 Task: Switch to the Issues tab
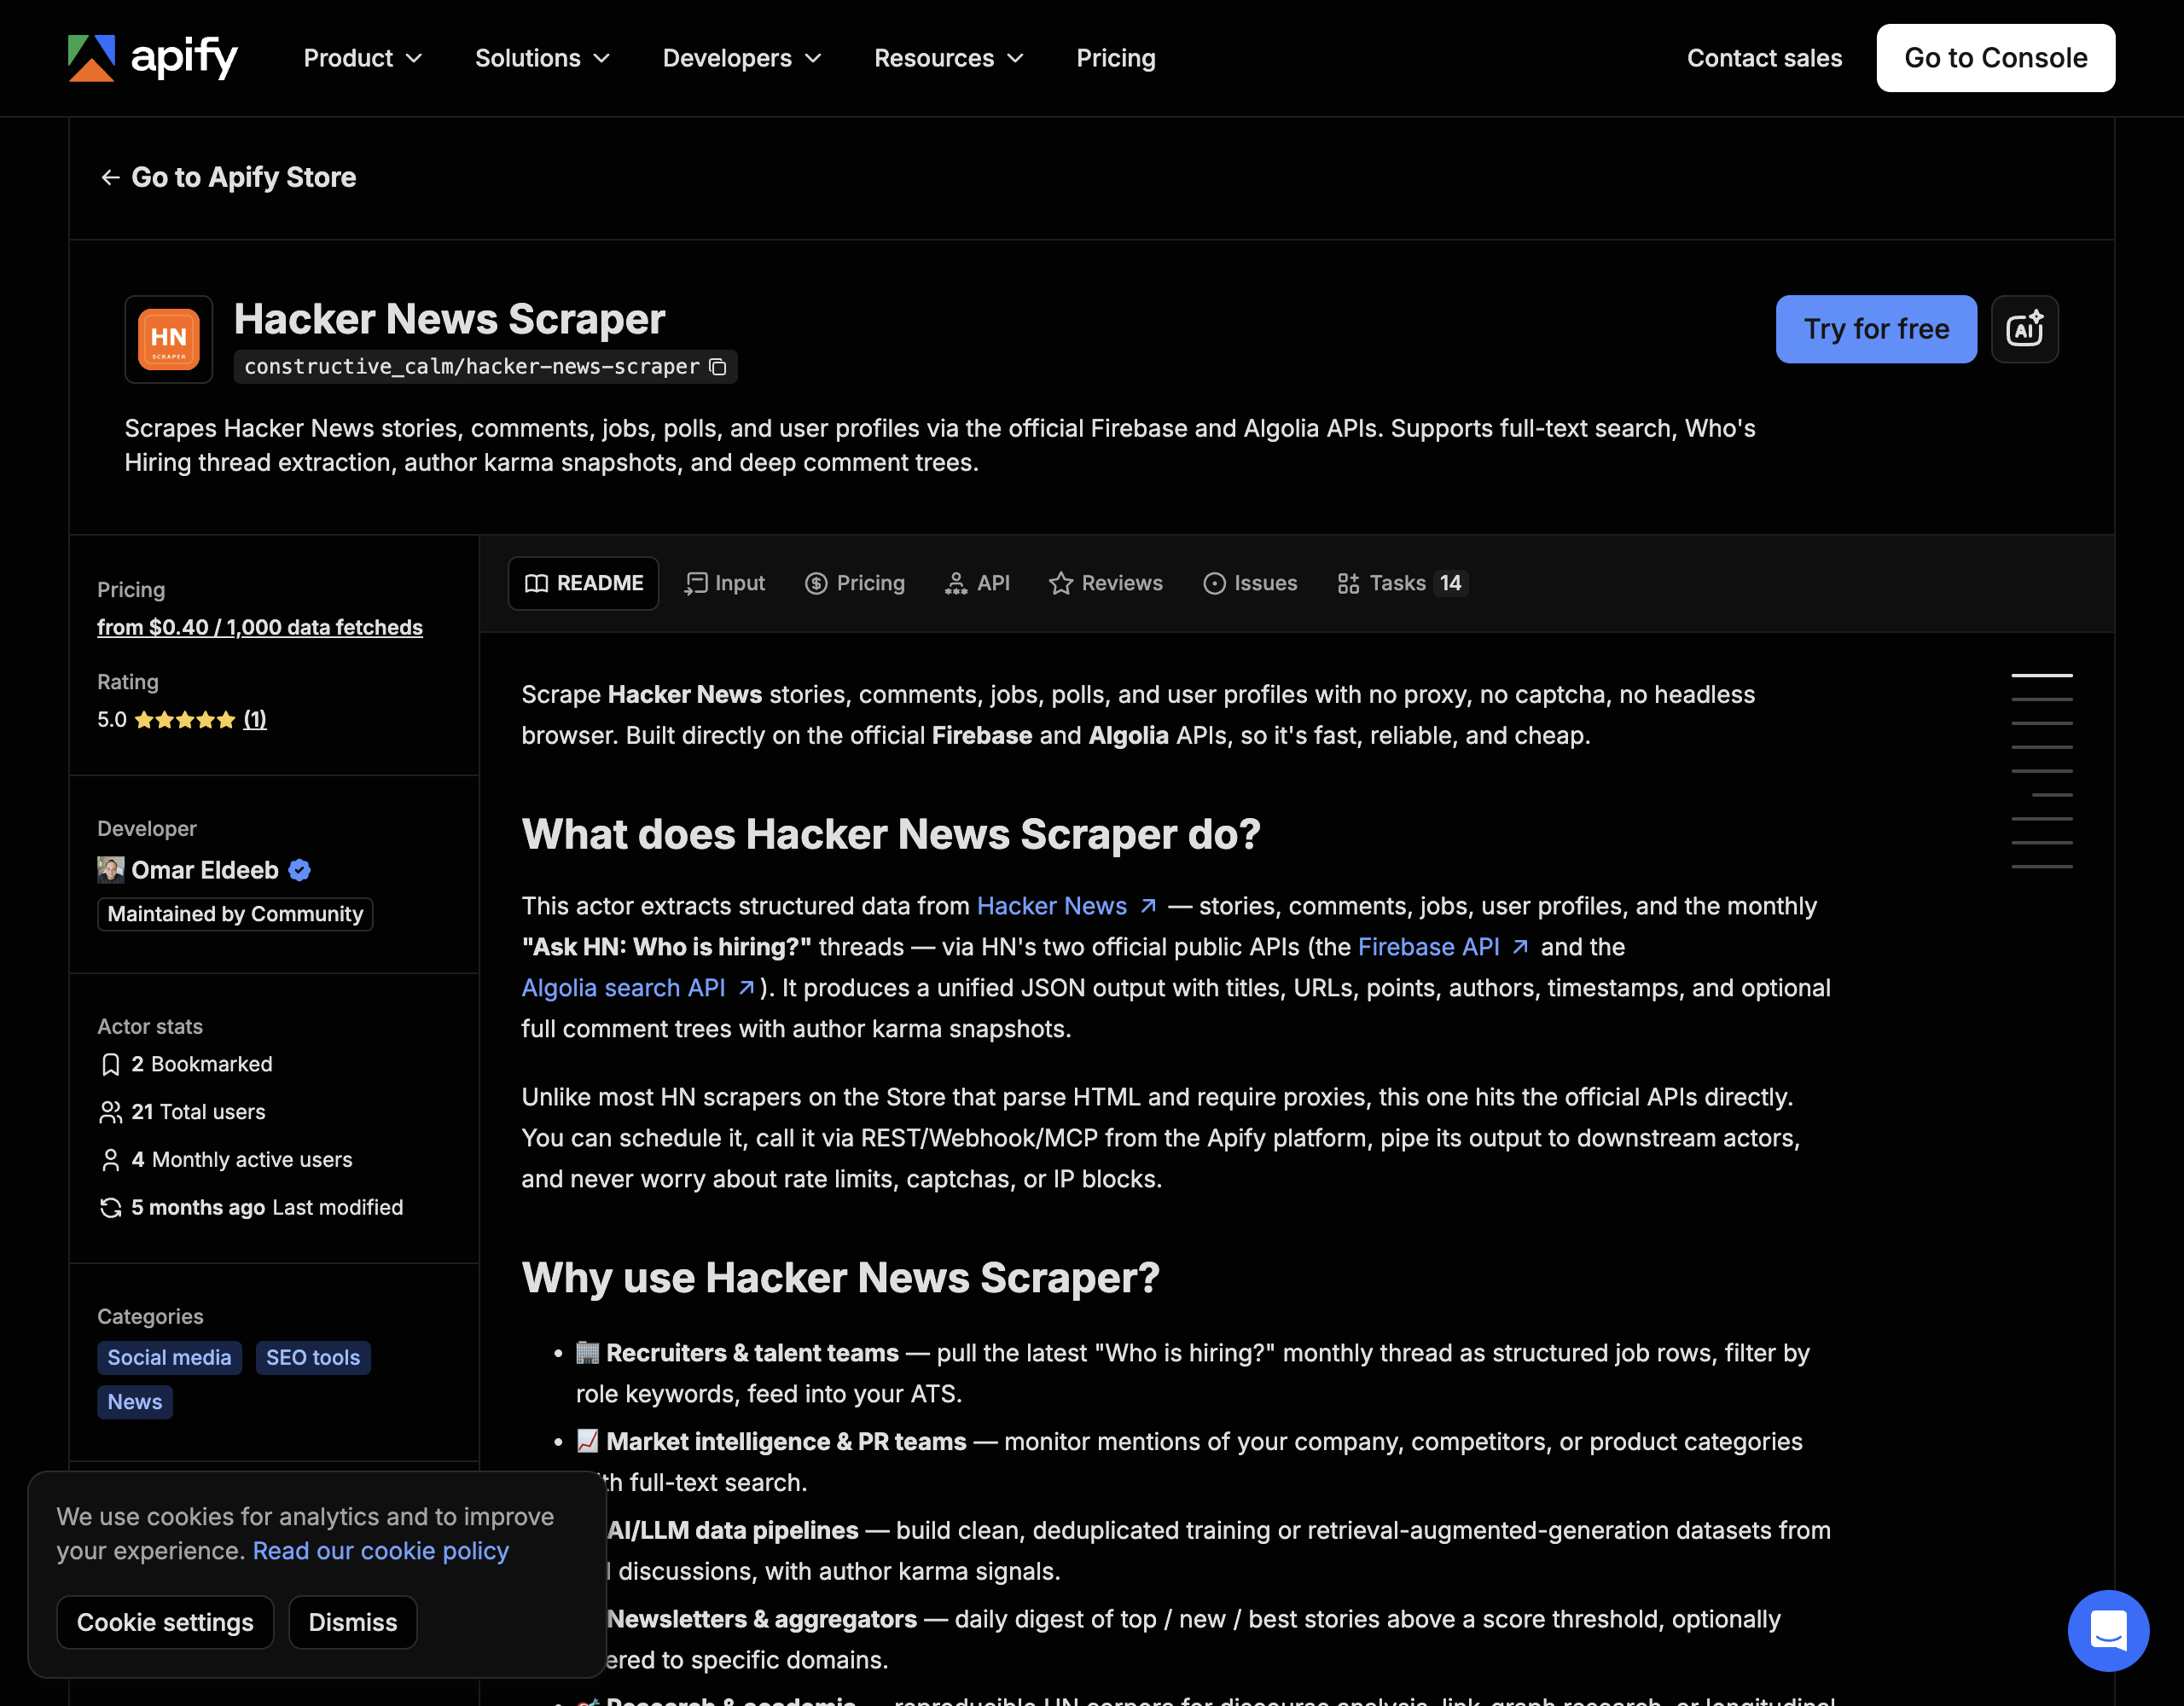pyautogui.click(x=1250, y=583)
